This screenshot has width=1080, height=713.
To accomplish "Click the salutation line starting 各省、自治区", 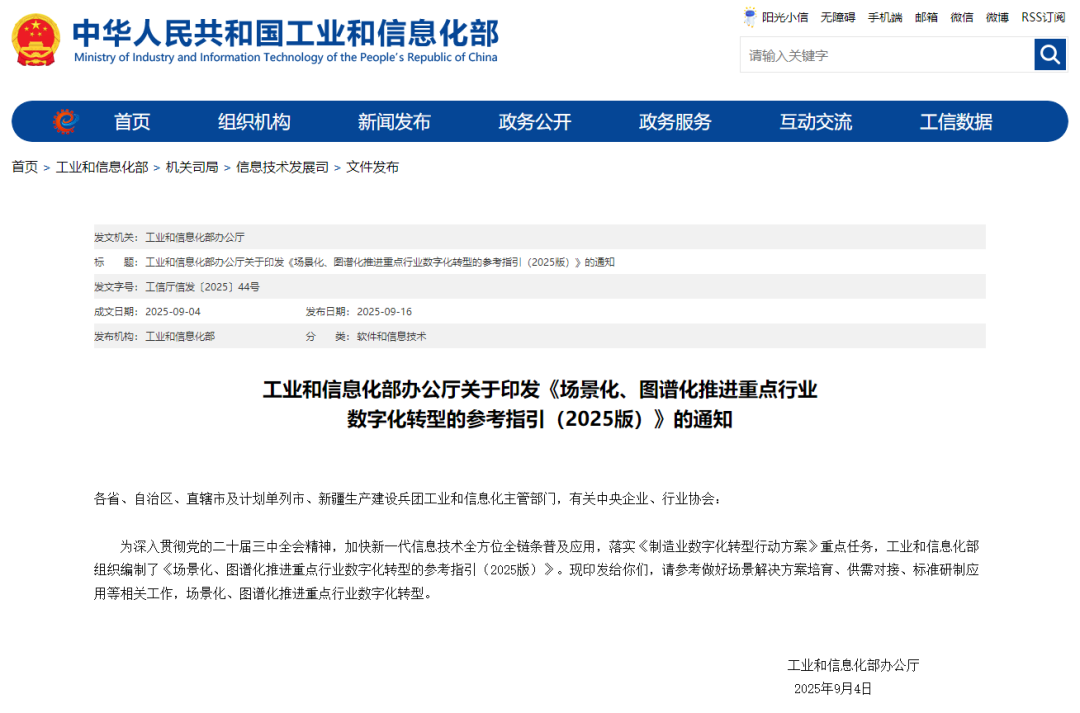I will pos(407,499).
